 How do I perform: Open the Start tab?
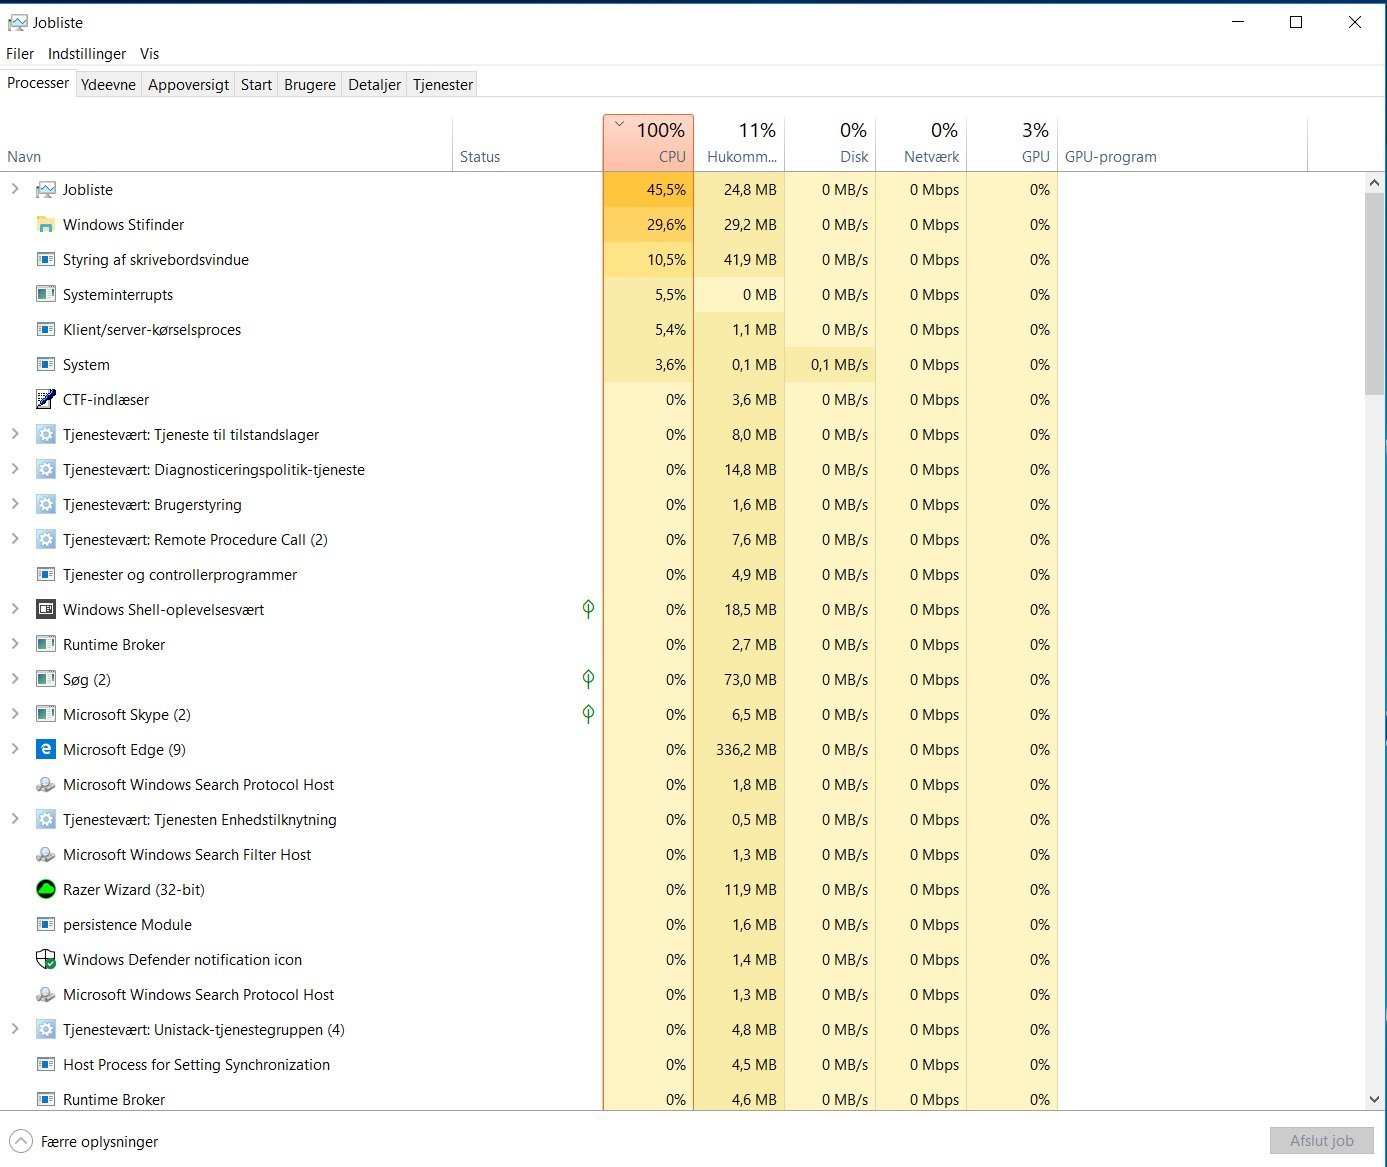pos(256,85)
